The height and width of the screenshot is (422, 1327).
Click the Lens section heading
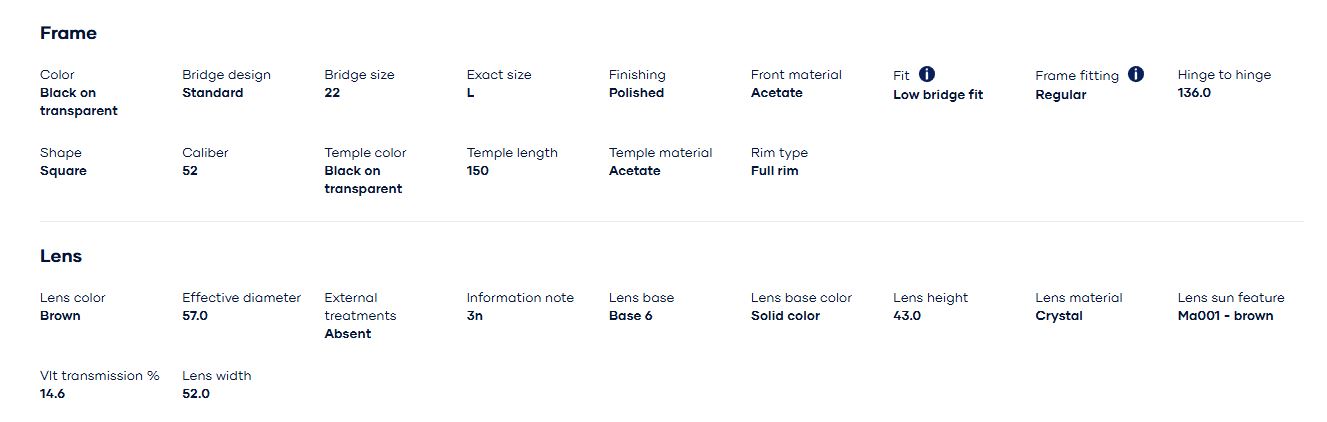(61, 256)
